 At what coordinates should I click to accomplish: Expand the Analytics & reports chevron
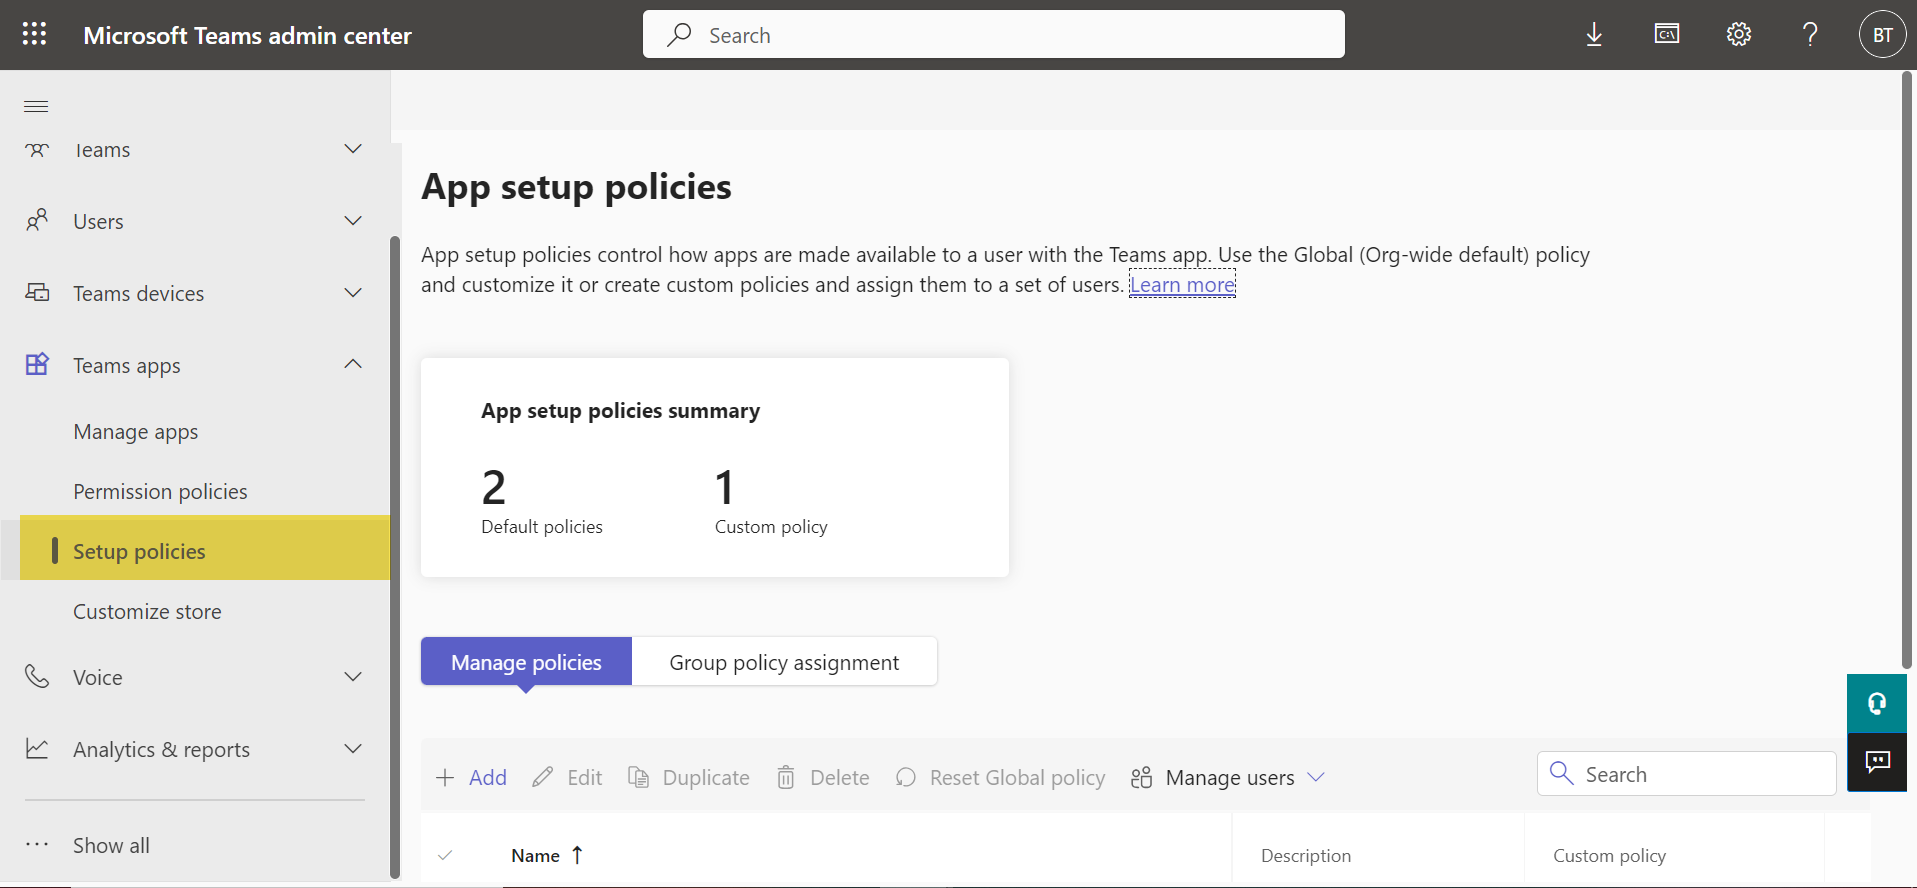tap(353, 749)
